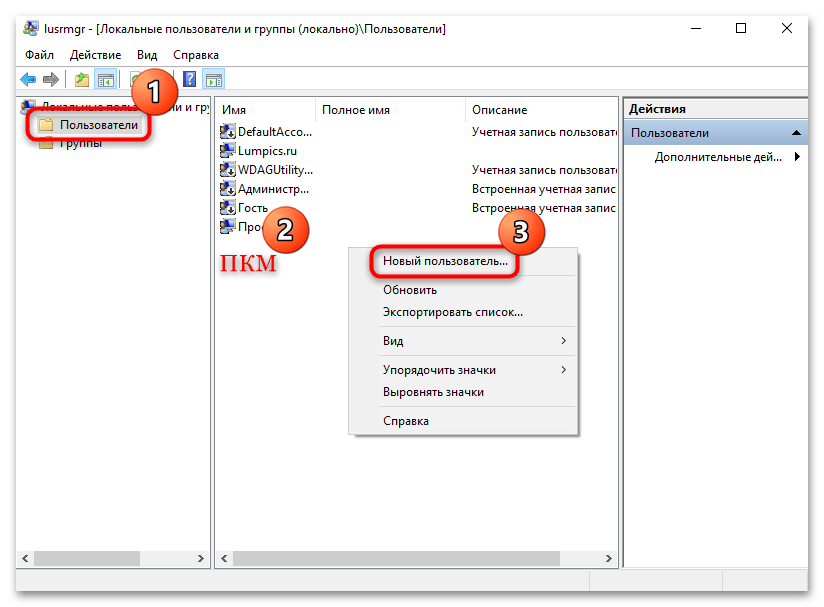Image resolution: width=824 pixels, height=607 pixels.
Task: Close the lusrmgr window
Action: (x=786, y=28)
